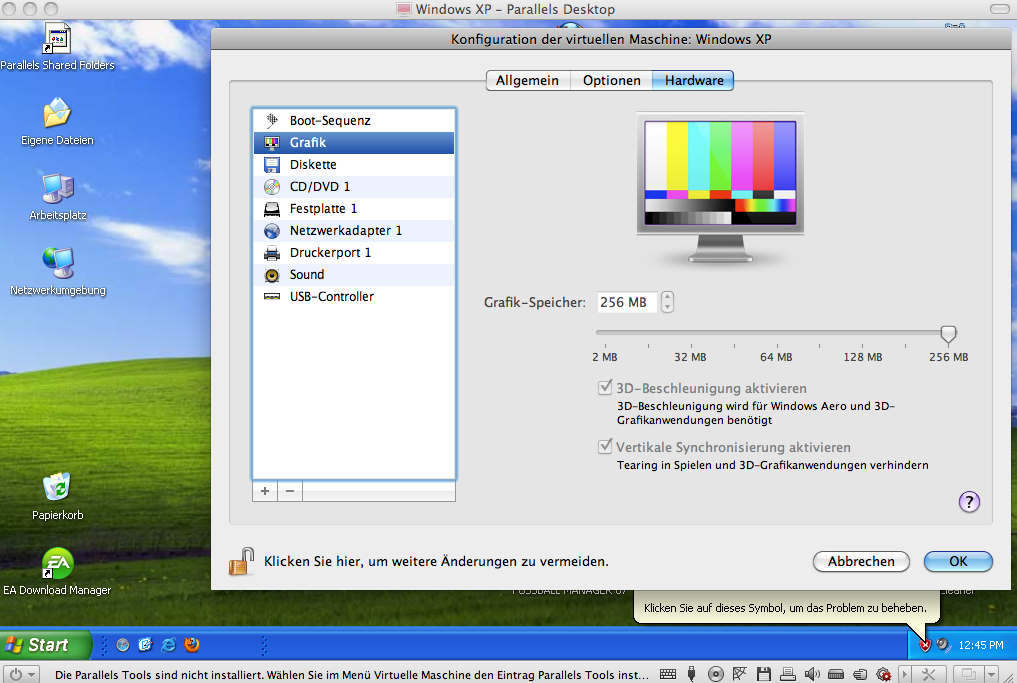Screen dimensions: 1017x683
Task: Select the Arbeitsplatz desktop icon
Action: pyautogui.click(x=58, y=197)
